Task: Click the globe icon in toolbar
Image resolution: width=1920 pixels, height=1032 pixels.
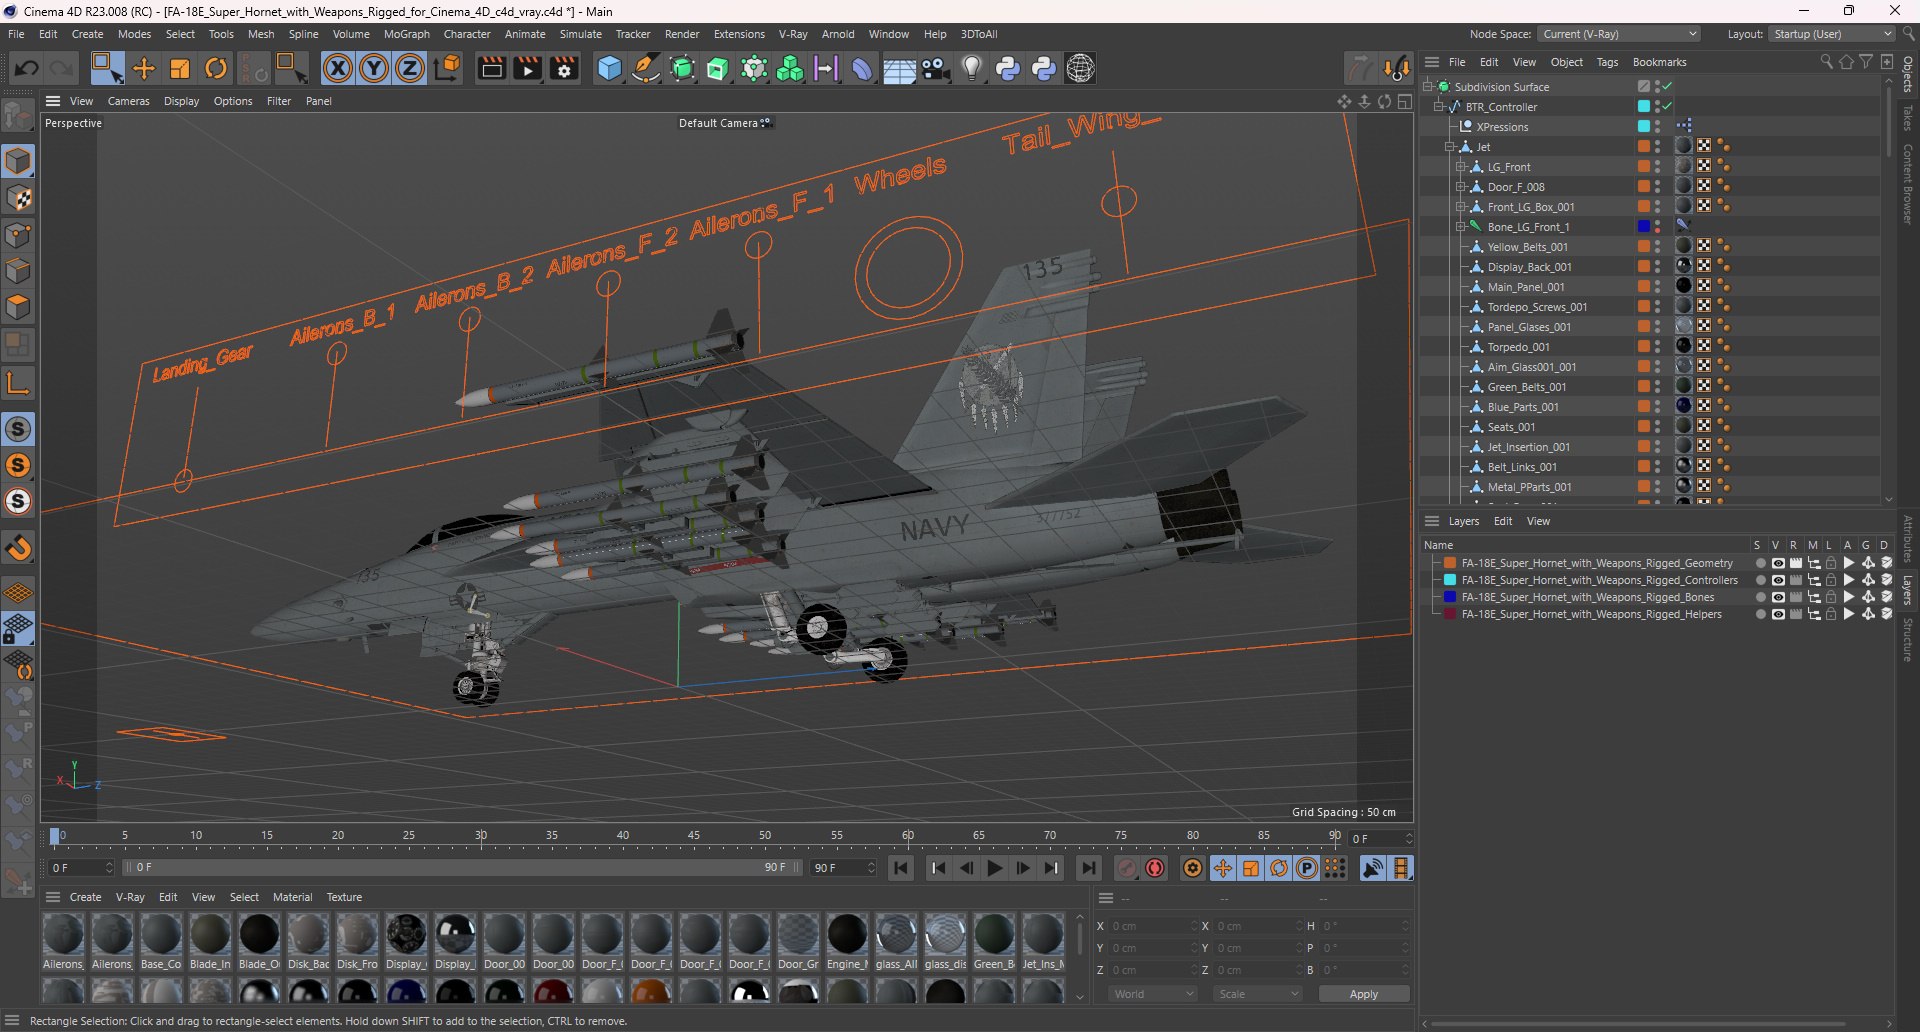Action: (x=1081, y=68)
